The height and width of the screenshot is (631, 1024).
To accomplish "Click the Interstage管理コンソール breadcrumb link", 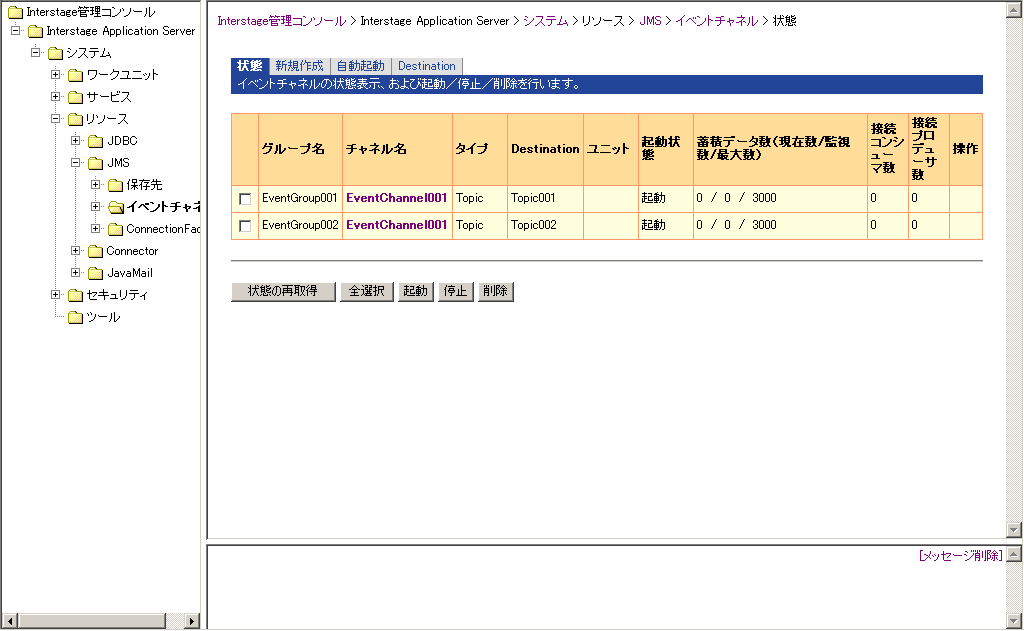I will (x=281, y=21).
